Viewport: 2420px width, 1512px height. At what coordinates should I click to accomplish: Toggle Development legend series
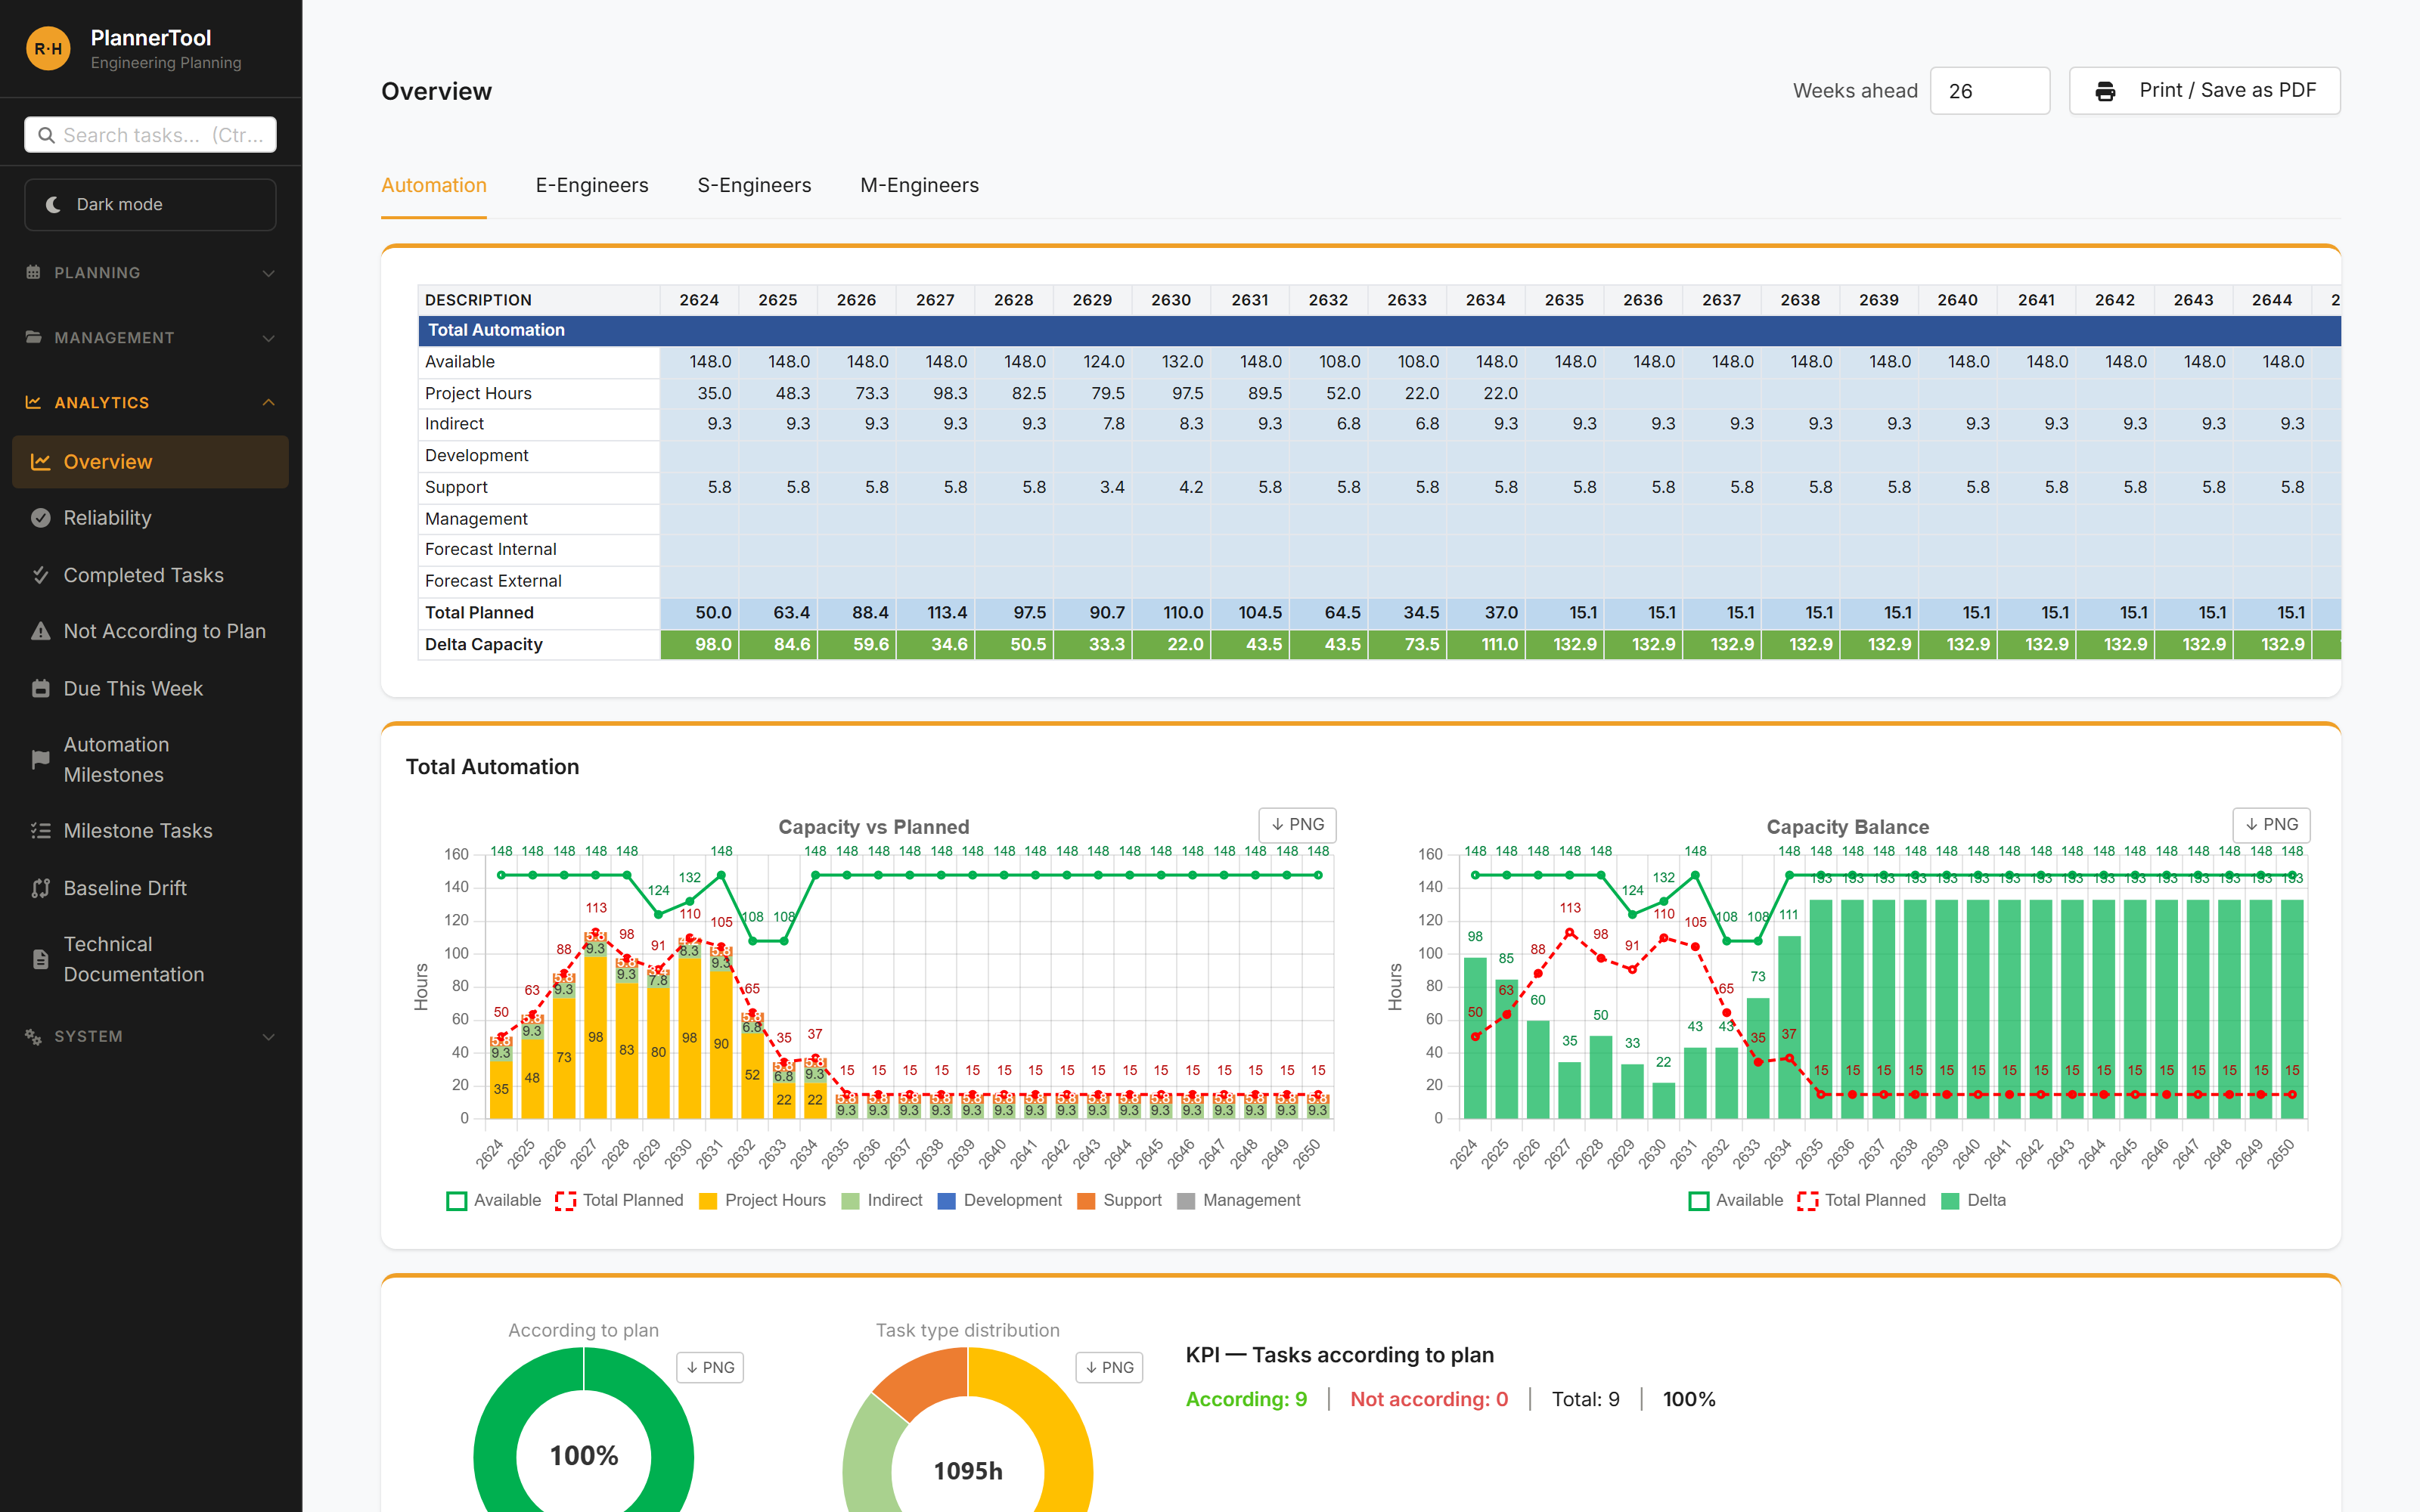pyautogui.click(x=1000, y=1200)
